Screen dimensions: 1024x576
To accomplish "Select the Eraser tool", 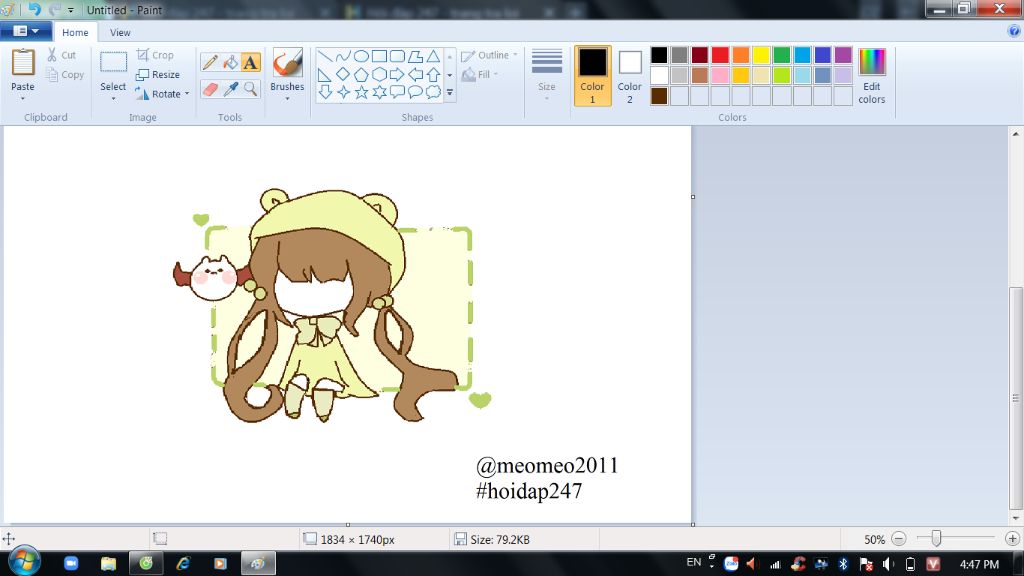I will (210, 89).
